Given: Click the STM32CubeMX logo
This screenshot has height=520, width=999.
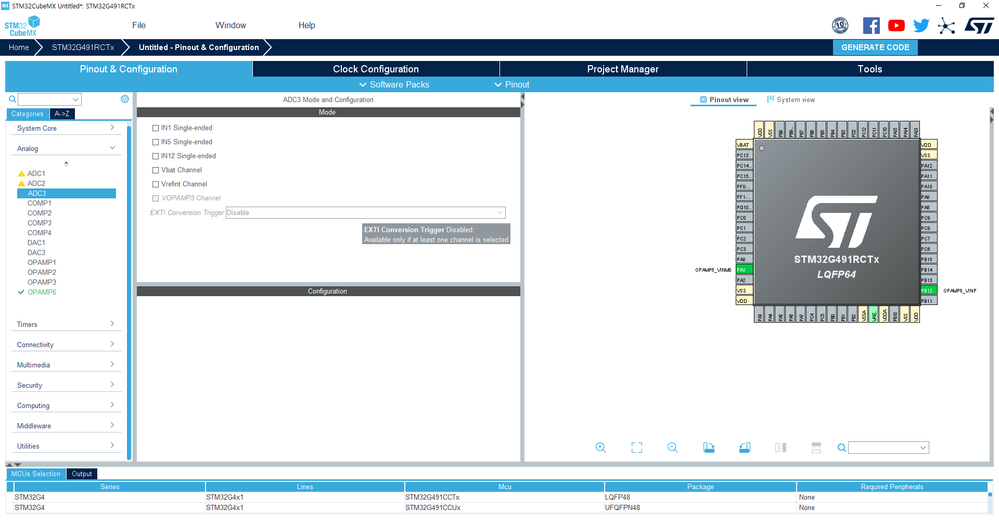Looking at the screenshot, I should [x=22, y=25].
